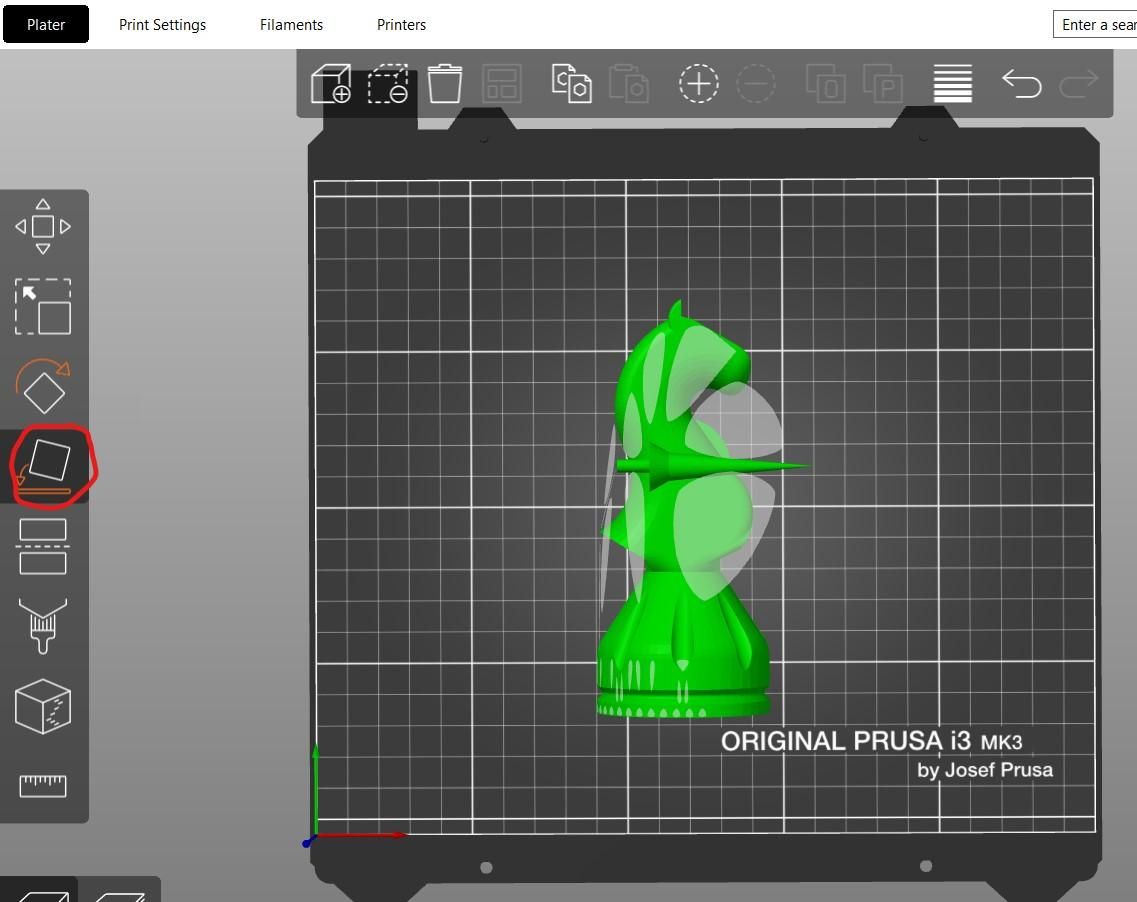Select the Move tool
Viewport: 1137px width, 902px height.
(42, 225)
